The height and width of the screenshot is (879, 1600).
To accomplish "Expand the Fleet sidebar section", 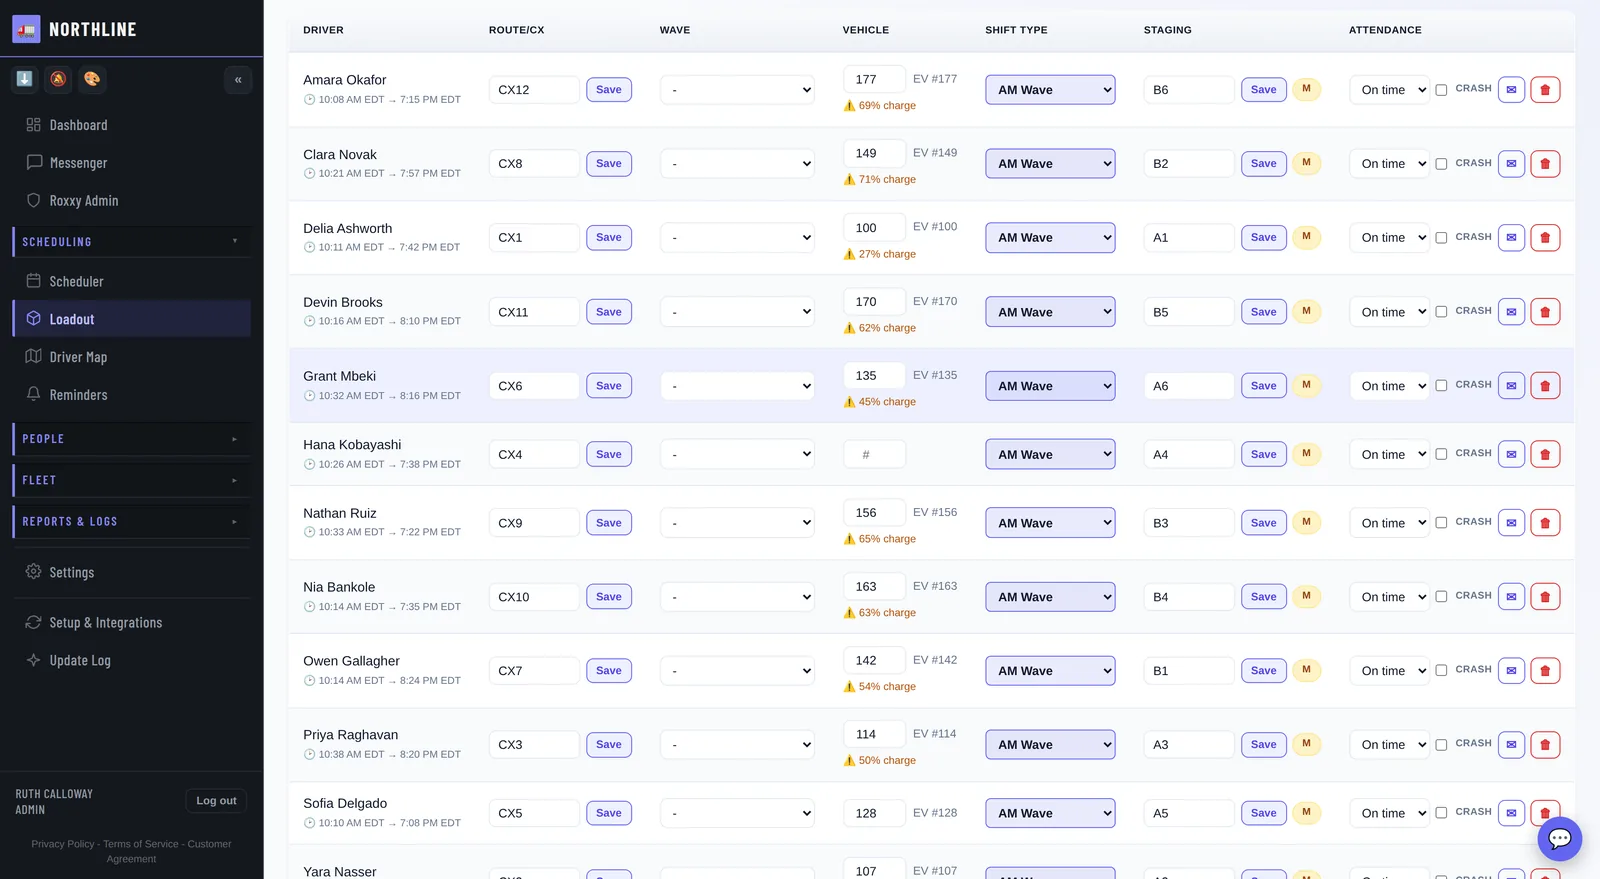I will 132,480.
